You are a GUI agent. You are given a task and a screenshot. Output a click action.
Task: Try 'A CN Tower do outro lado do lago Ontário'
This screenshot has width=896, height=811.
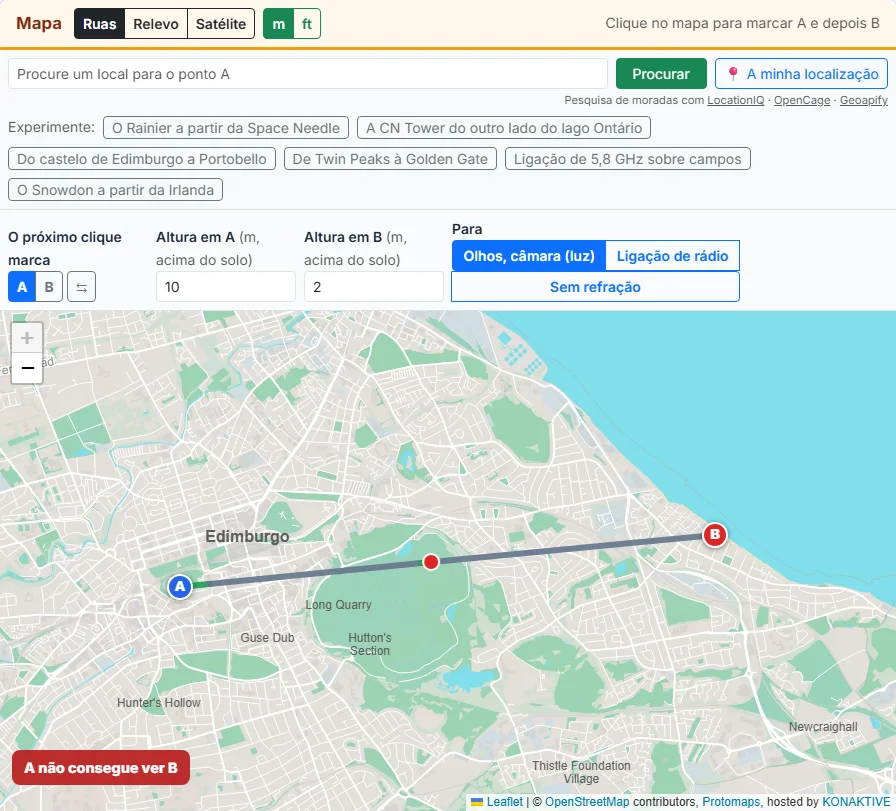coord(504,128)
